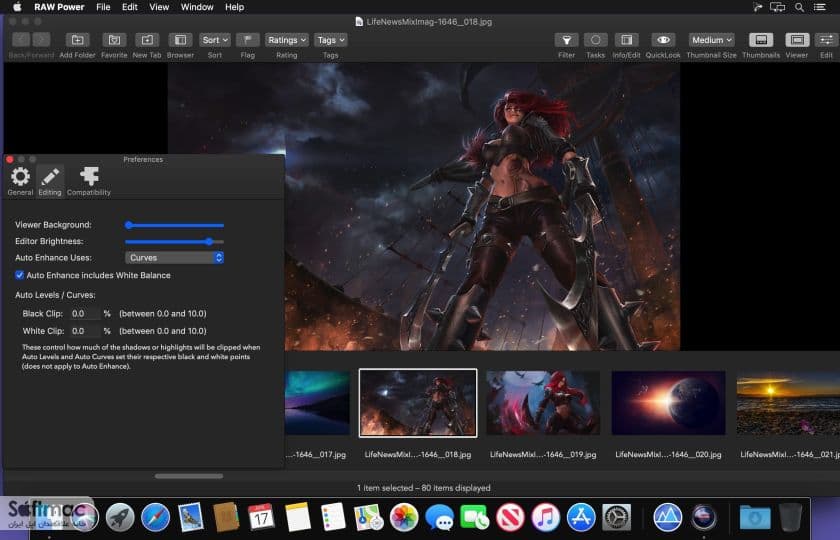Click the horizontal scrollbar below Preferences

coord(189,476)
